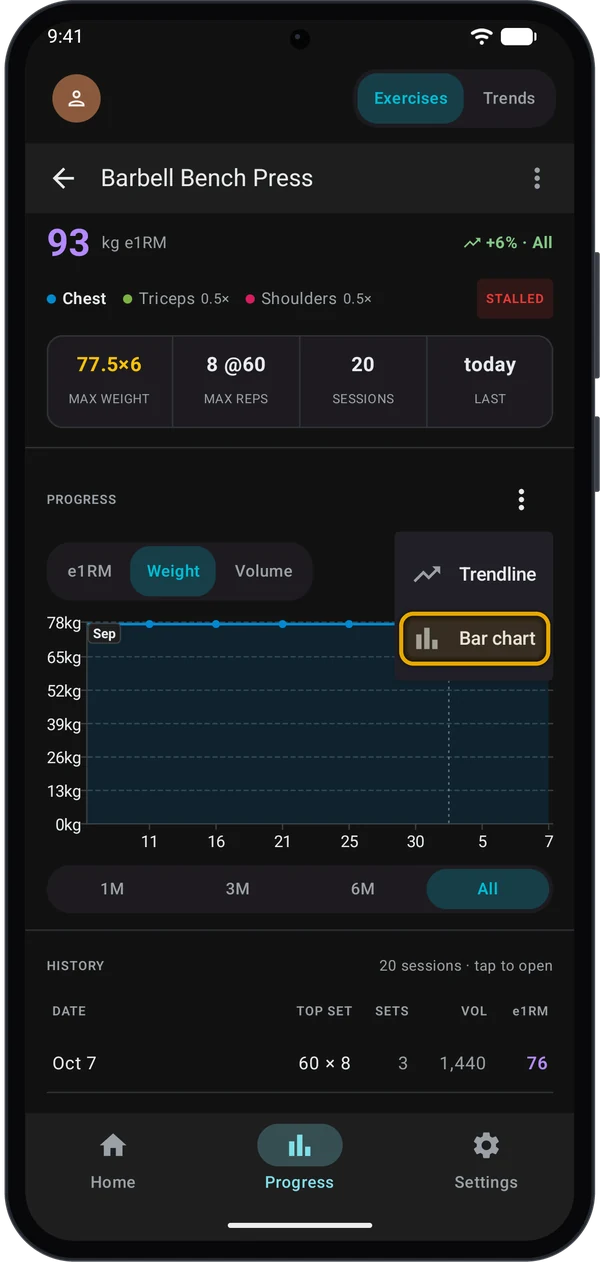The width and height of the screenshot is (600, 1262).
Task: Open the user profile avatar
Action: [x=76, y=98]
